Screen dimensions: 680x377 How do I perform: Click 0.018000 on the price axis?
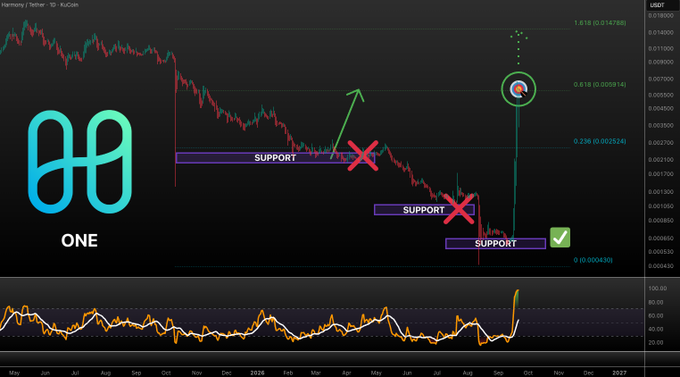pos(661,16)
